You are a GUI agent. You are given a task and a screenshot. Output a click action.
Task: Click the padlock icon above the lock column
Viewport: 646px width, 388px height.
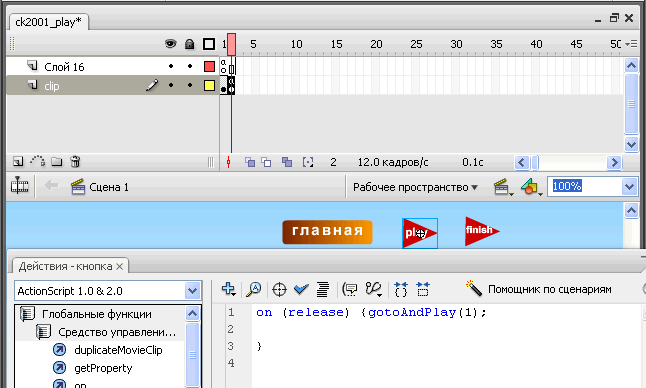click(x=190, y=44)
